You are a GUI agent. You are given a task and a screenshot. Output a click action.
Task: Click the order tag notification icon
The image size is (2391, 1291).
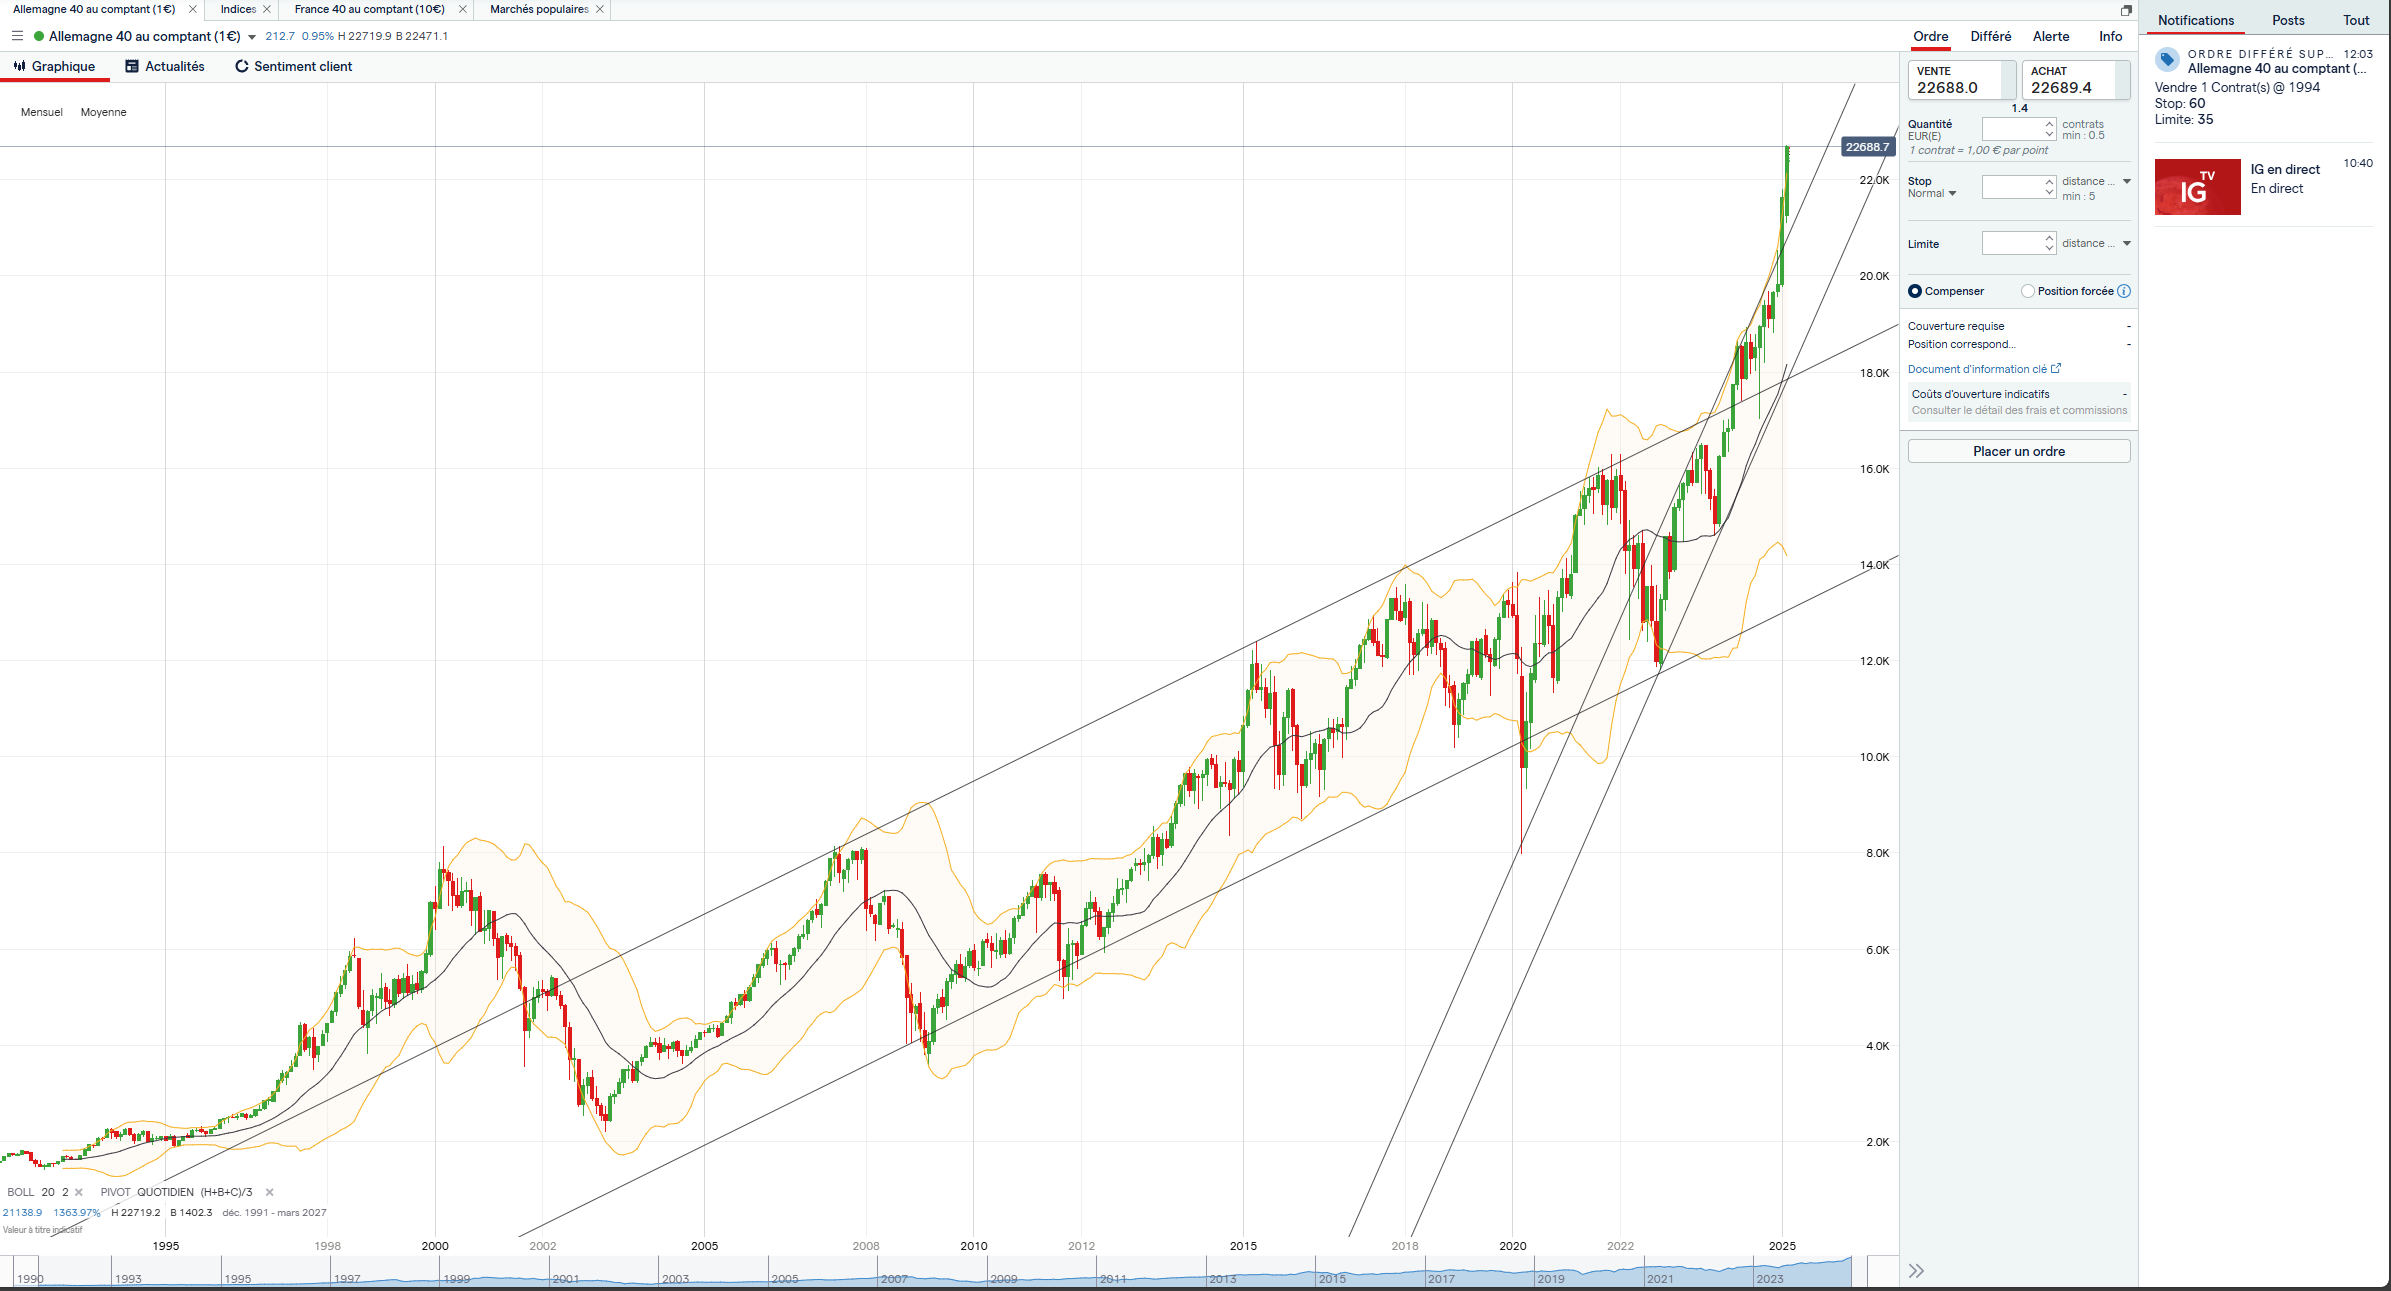point(2167,60)
